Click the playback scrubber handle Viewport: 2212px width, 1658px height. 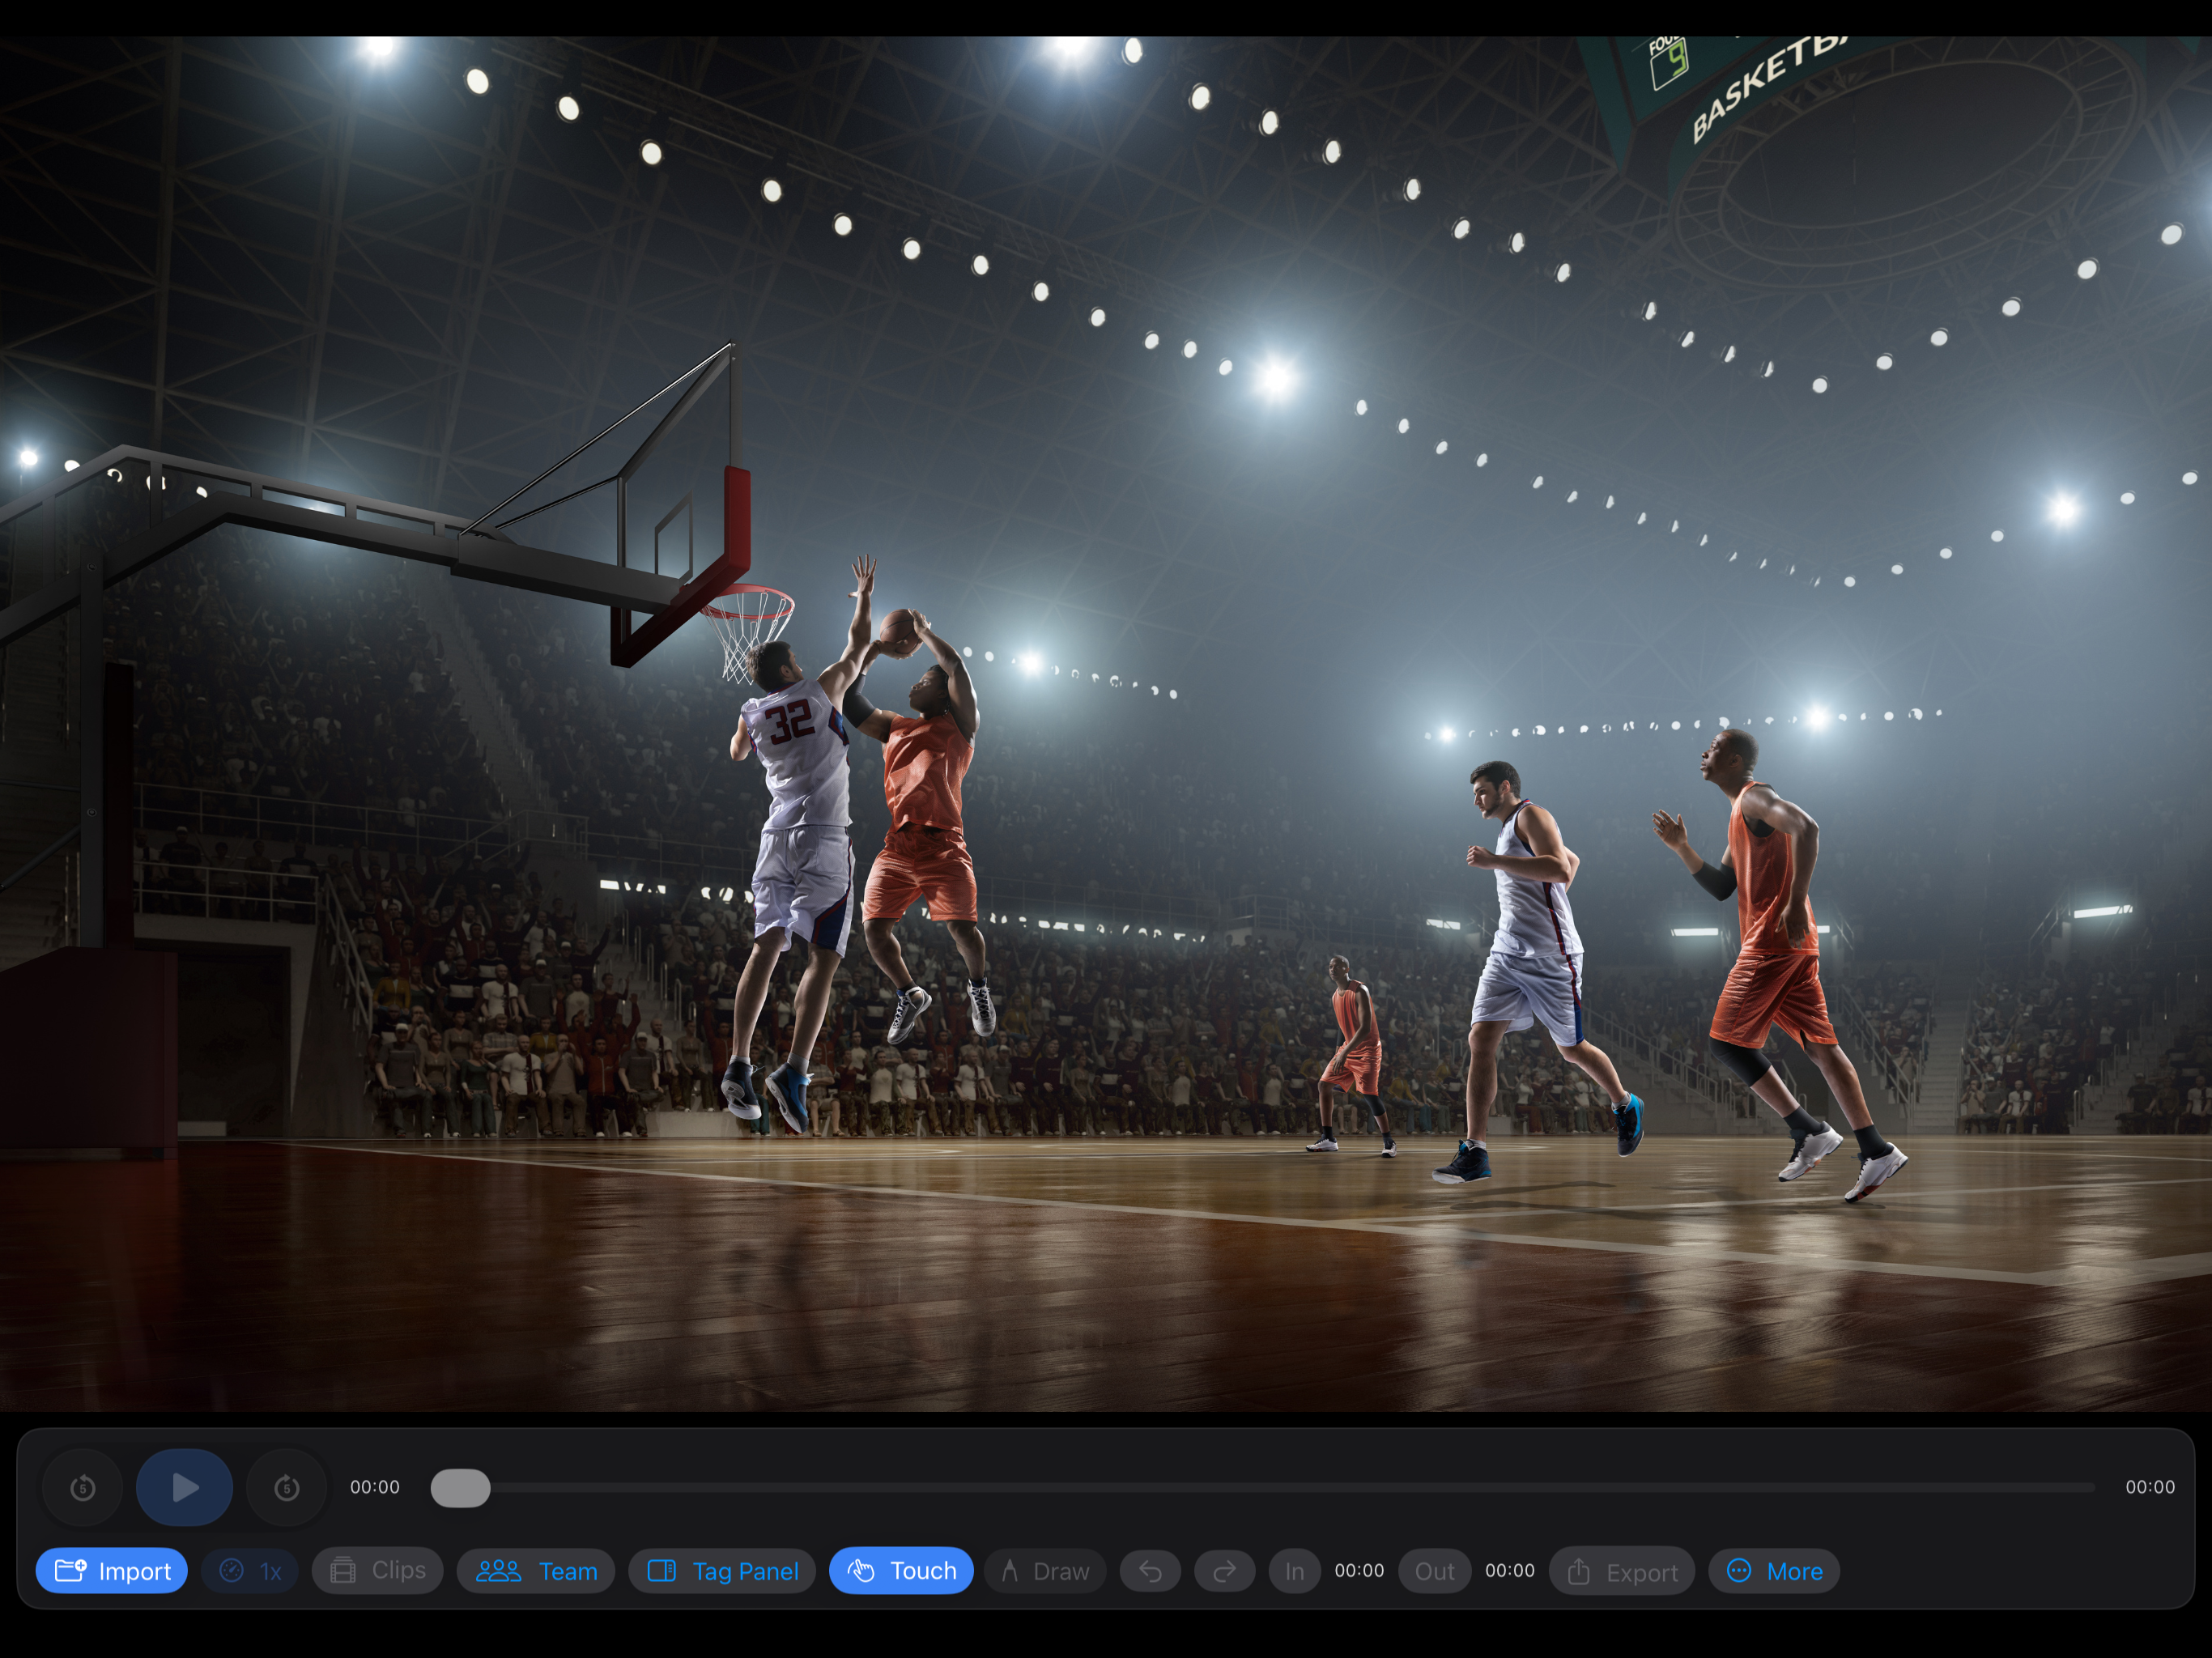click(460, 1487)
